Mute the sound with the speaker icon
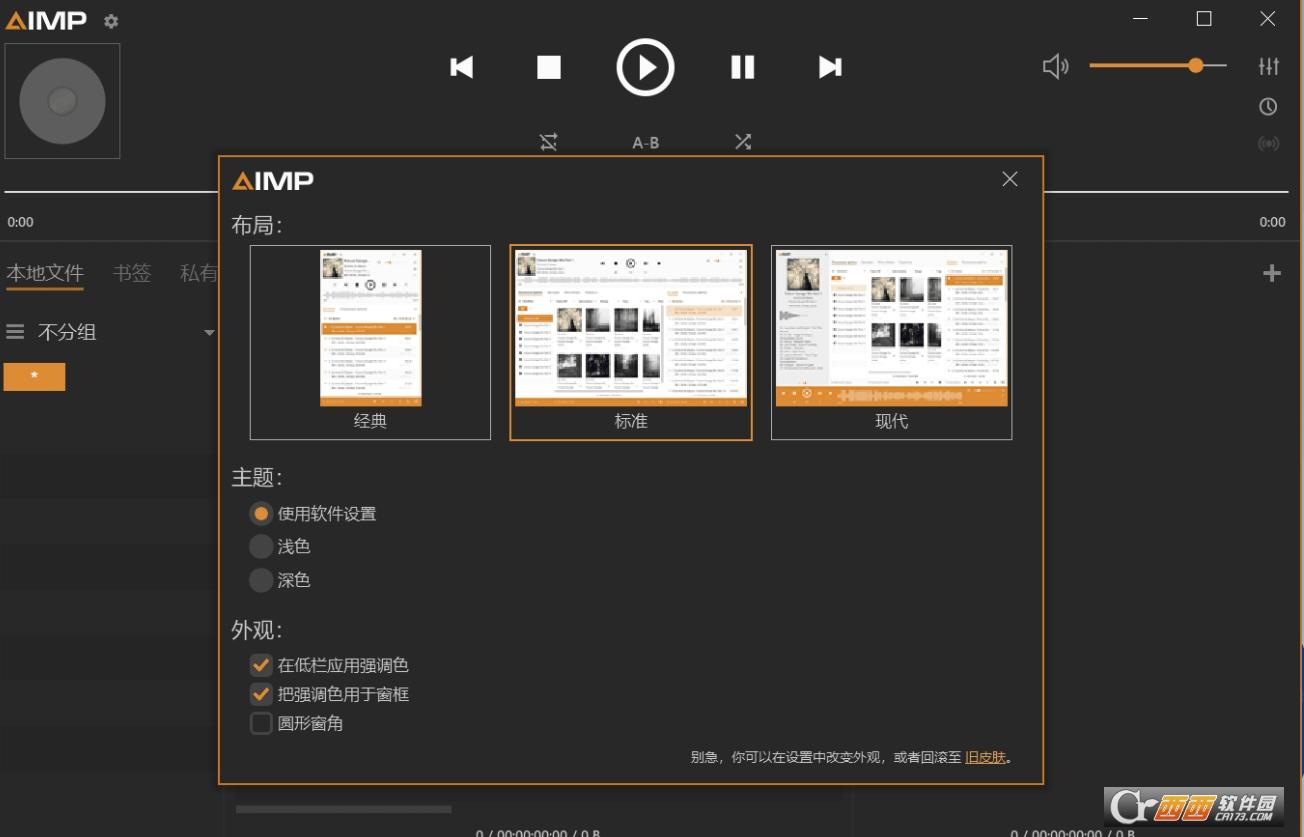This screenshot has height=837, width=1304. click(1055, 67)
